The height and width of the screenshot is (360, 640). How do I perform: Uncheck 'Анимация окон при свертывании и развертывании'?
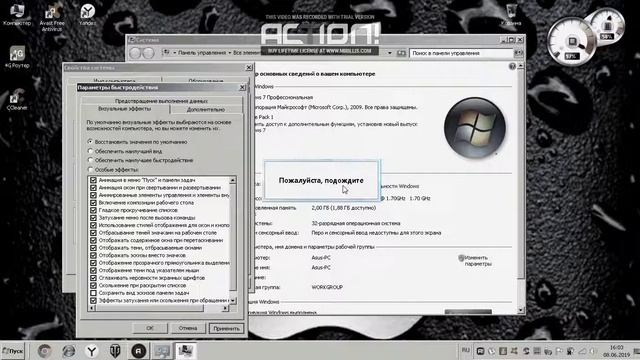(93, 188)
